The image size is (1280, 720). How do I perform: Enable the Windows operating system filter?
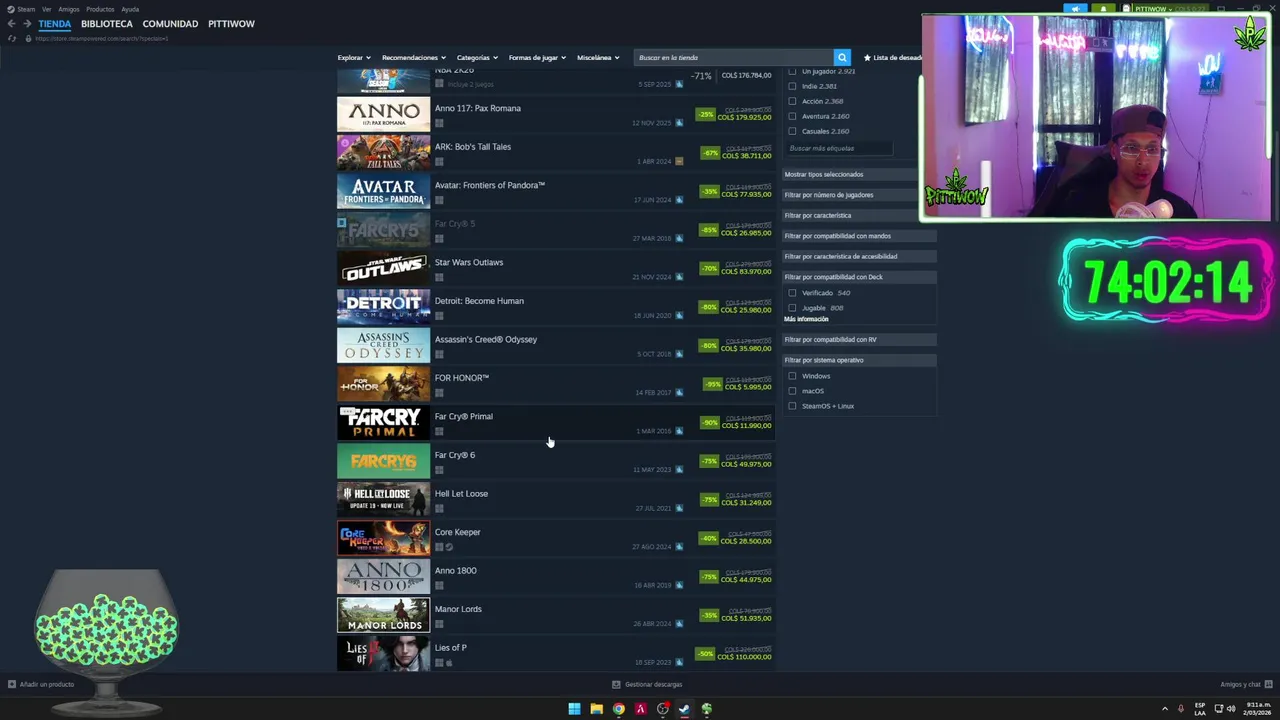(792, 376)
